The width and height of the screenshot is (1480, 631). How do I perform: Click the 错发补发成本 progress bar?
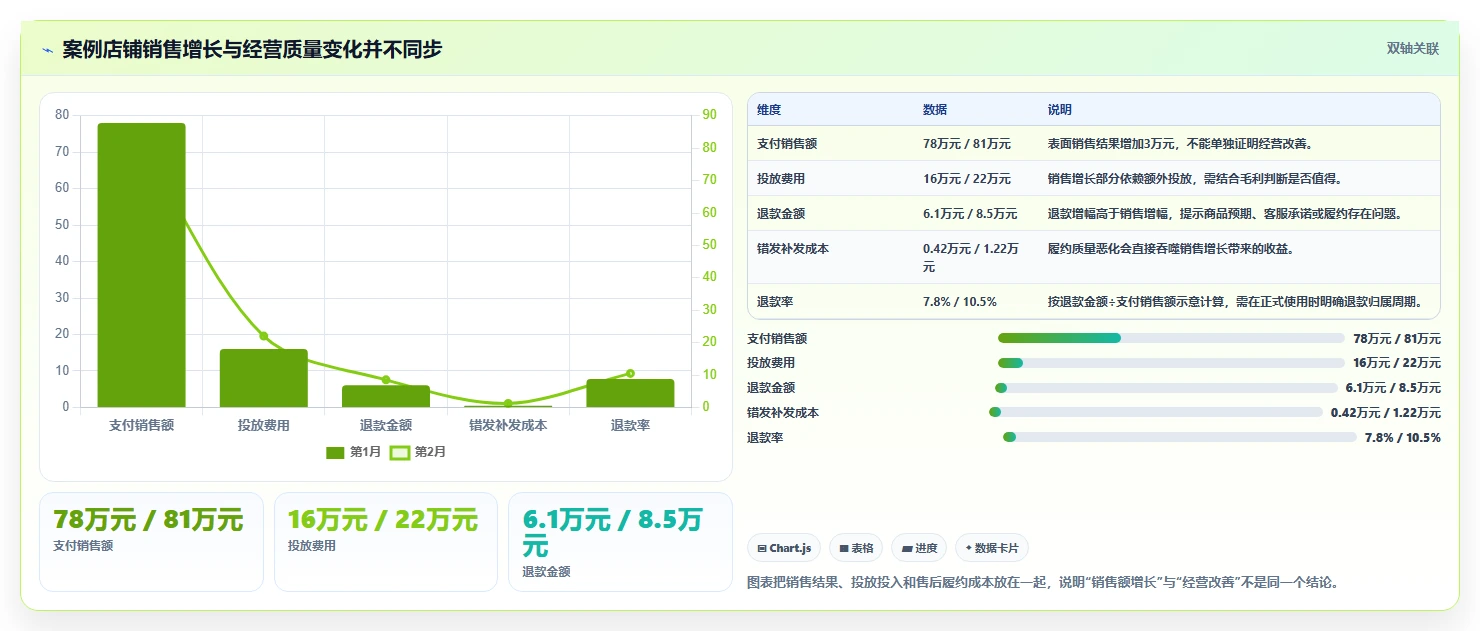point(1156,412)
